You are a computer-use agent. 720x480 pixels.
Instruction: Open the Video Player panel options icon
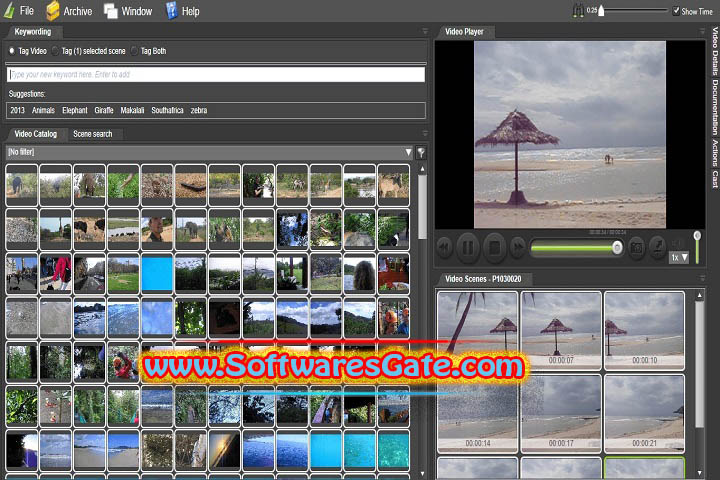point(702,32)
